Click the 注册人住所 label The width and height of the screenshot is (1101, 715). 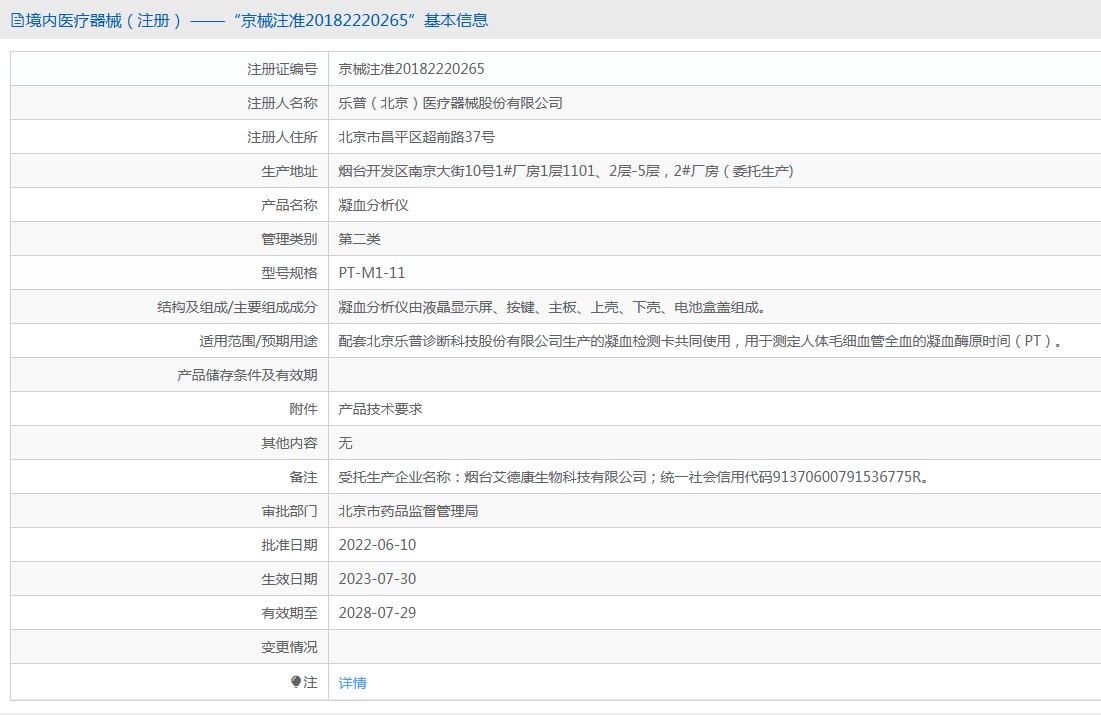[x=282, y=137]
